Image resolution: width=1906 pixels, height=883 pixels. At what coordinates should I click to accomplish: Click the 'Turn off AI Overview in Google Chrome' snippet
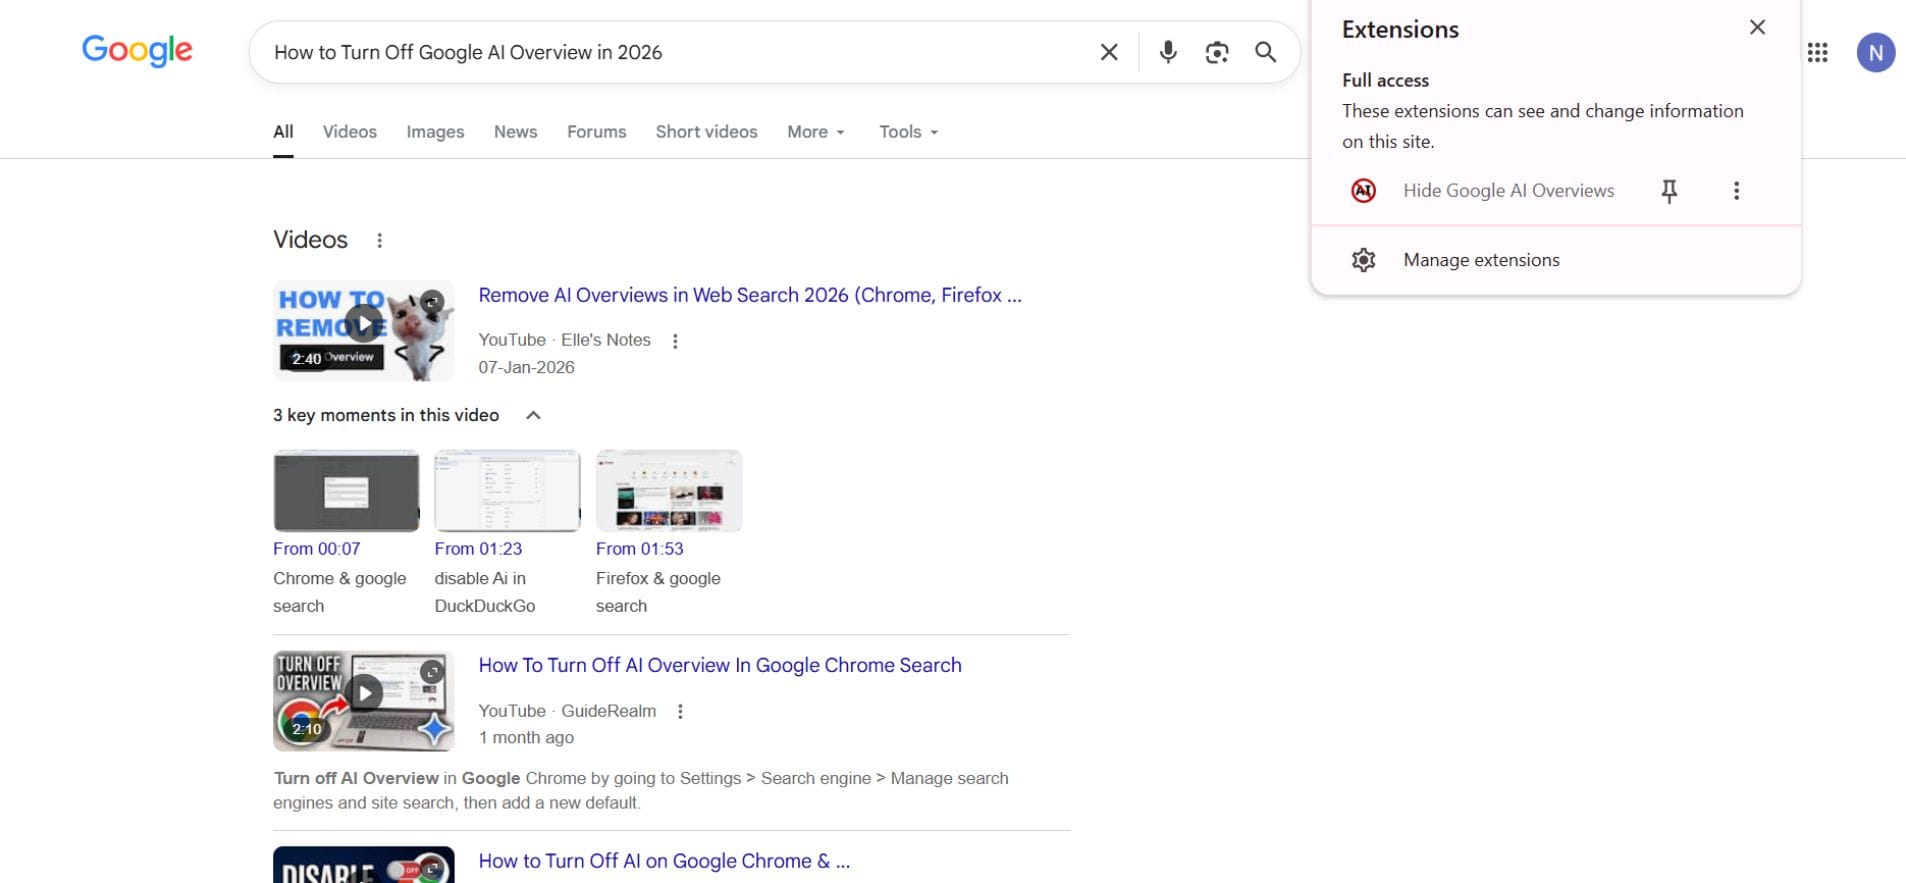(641, 790)
